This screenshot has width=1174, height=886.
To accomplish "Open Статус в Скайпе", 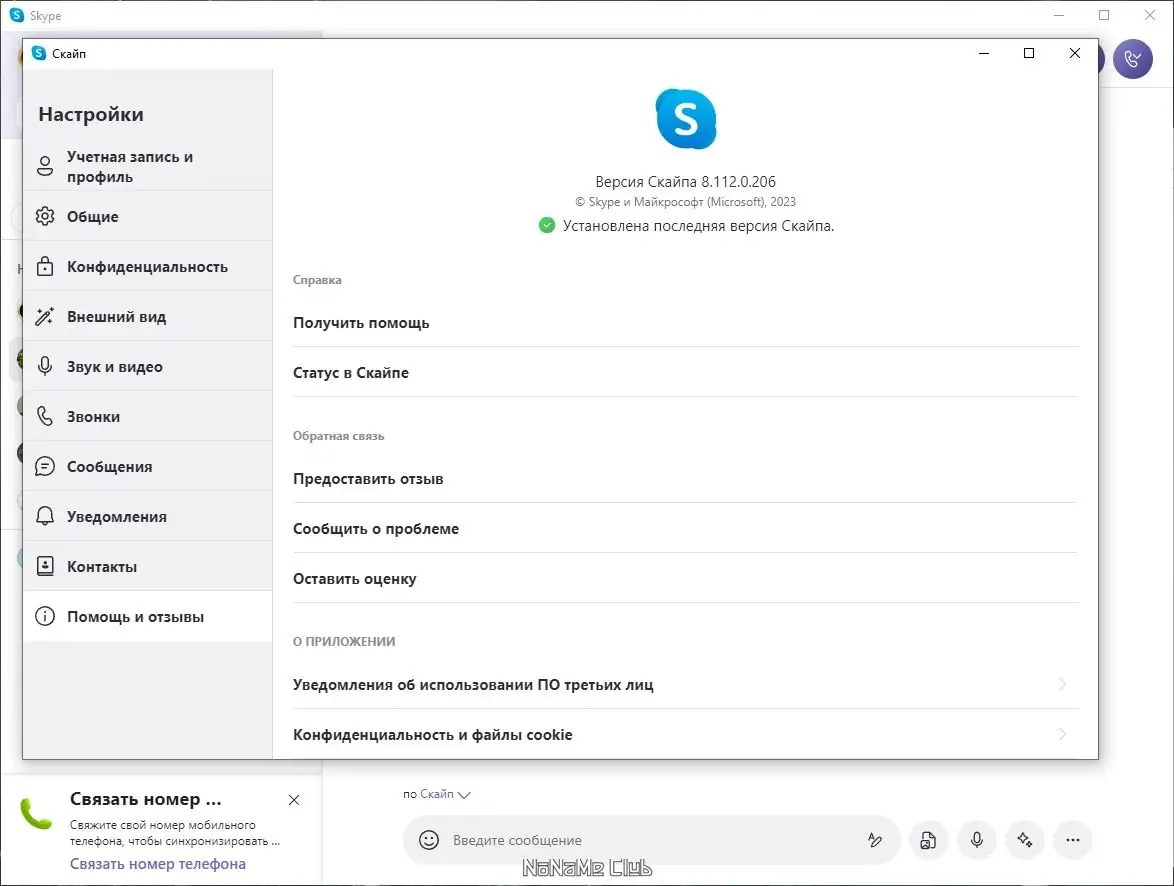I will pyautogui.click(x=686, y=372).
